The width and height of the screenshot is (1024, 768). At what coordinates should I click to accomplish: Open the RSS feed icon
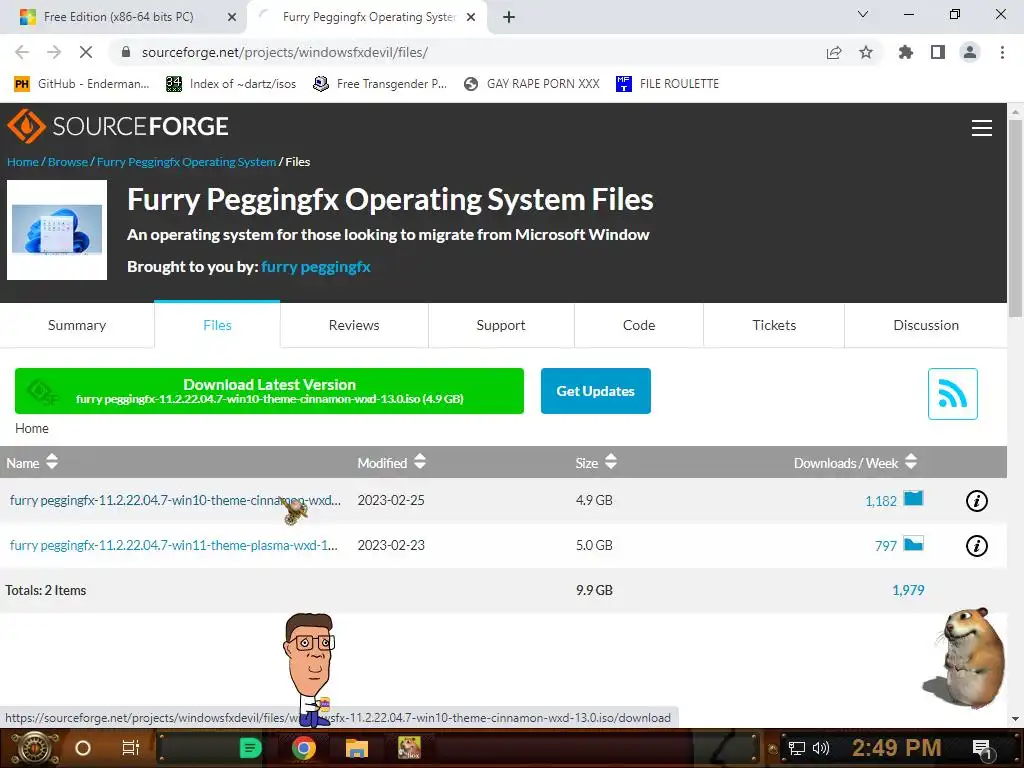click(x=953, y=394)
